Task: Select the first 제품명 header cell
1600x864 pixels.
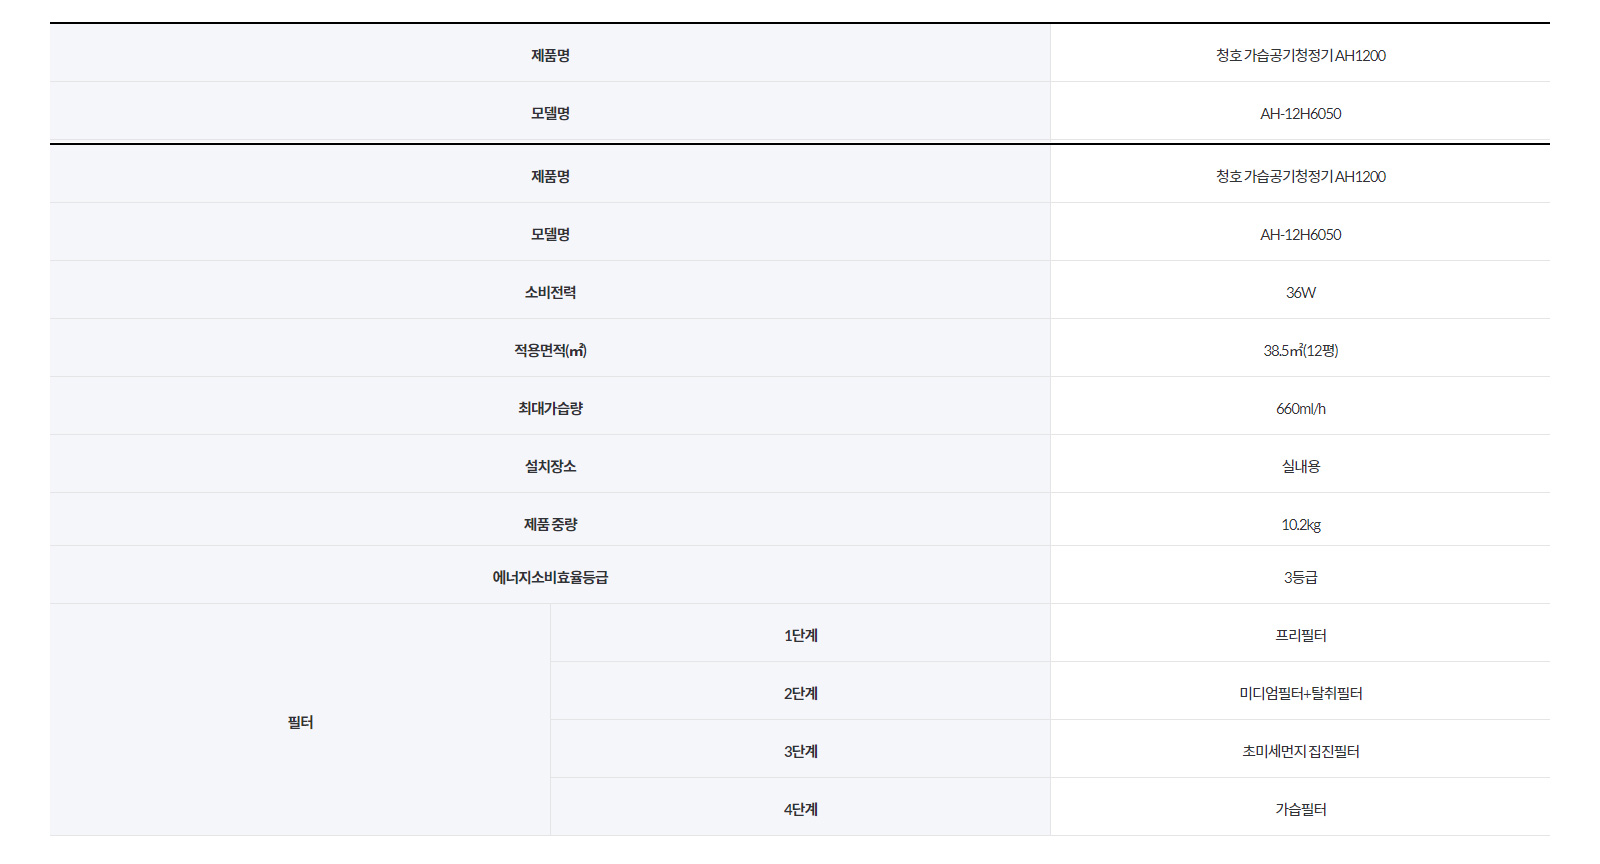Action: point(550,53)
